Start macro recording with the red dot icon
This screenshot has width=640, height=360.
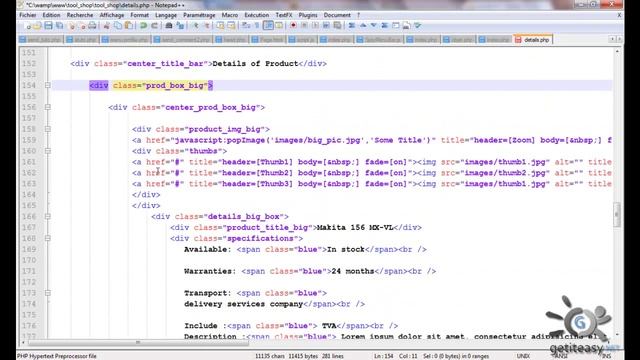[293, 26]
